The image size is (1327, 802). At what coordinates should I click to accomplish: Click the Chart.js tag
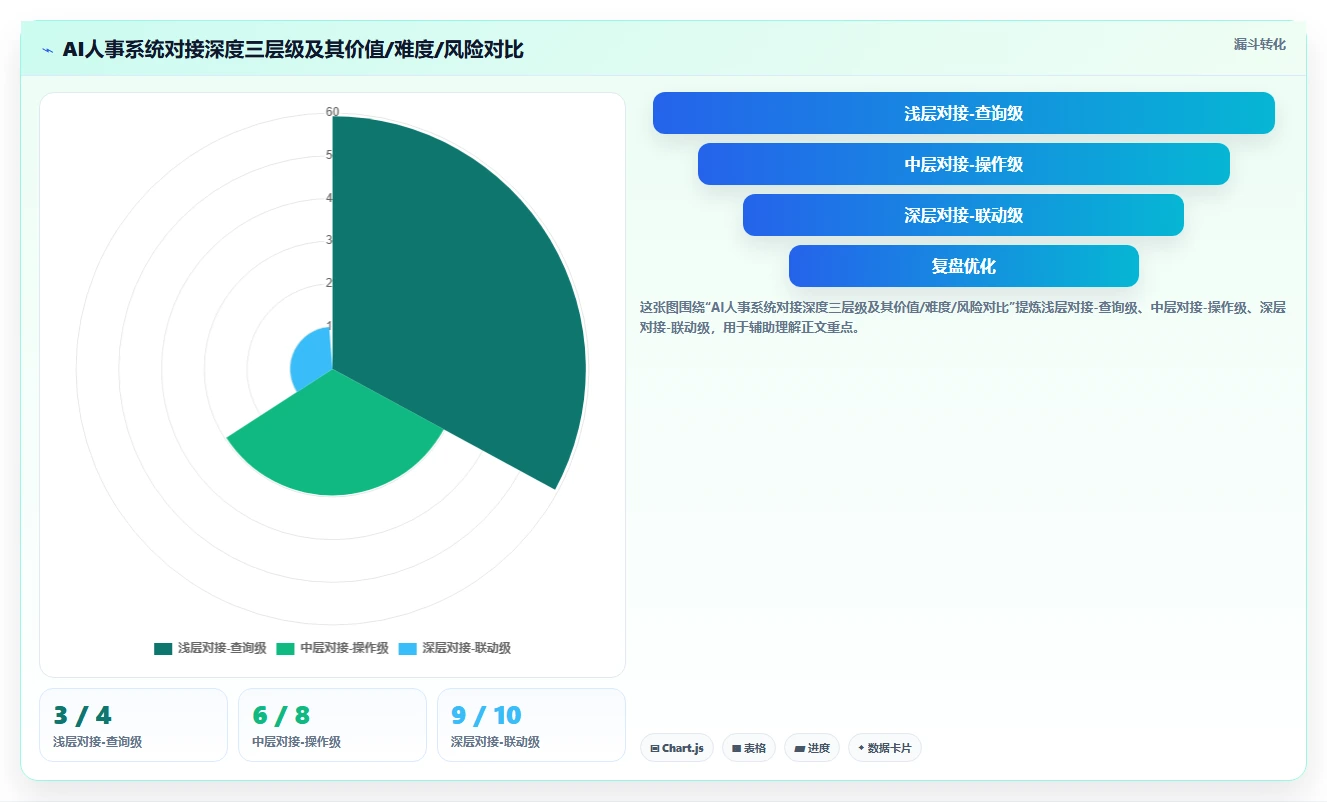pyautogui.click(x=677, y=748)
